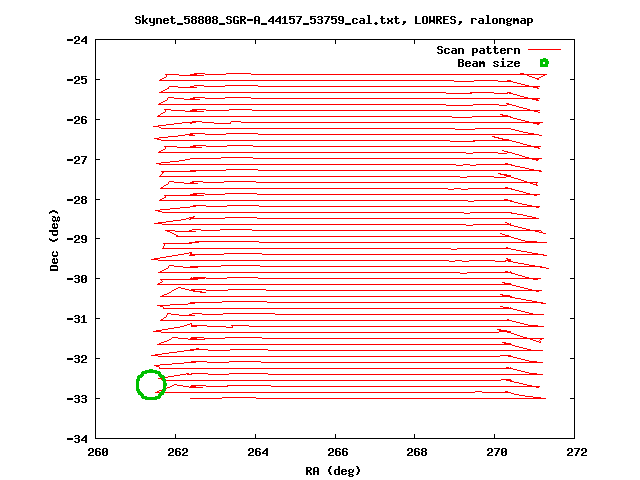Click the -27 Dec tick label
Viewport: 640px width, 480px height.
(77, 160)
